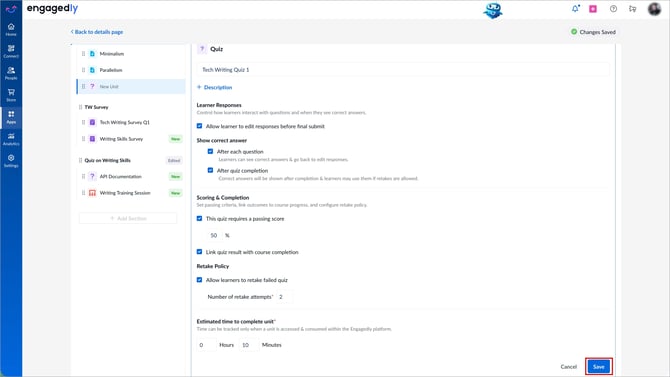Click the Hours input field
This screenshot has height=377, width=670.
207,345
